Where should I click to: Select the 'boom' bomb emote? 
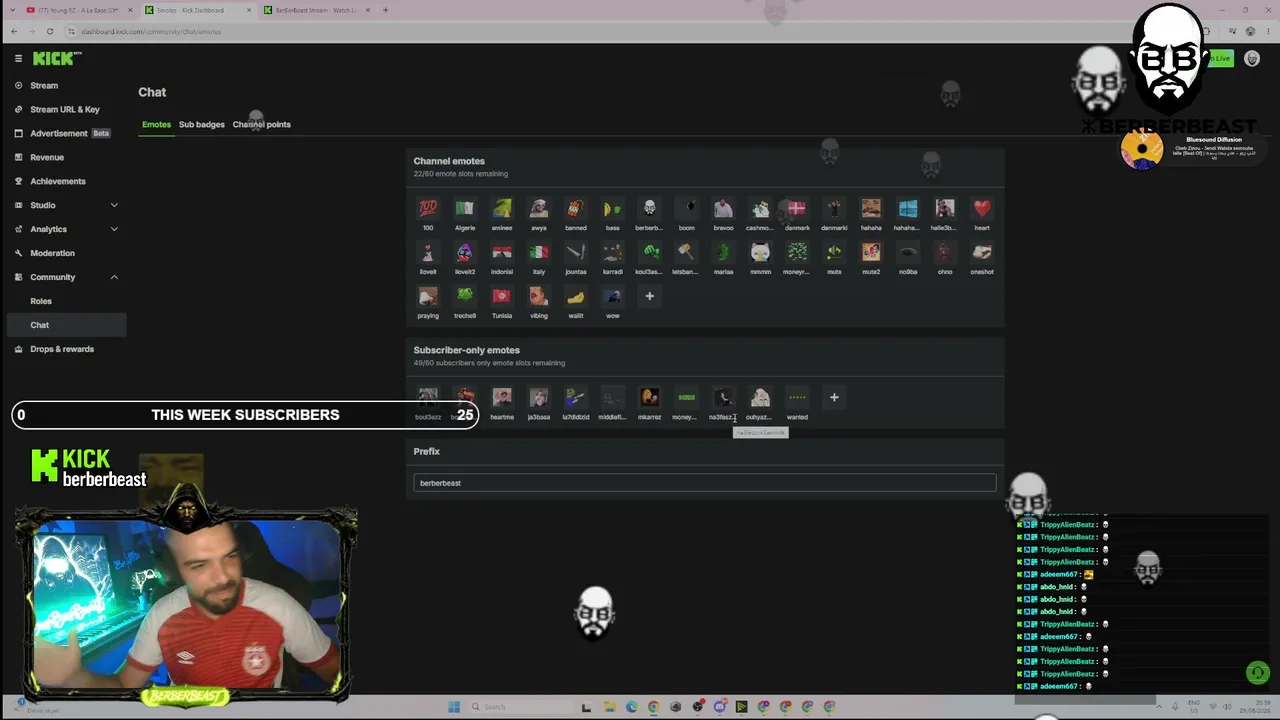[x=687, y=209]
